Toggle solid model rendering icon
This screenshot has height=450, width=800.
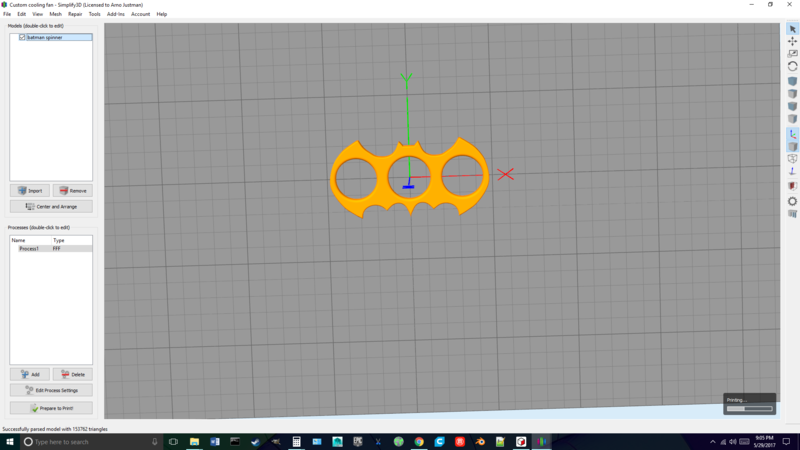pyautogui.click(x=792, y=146)
